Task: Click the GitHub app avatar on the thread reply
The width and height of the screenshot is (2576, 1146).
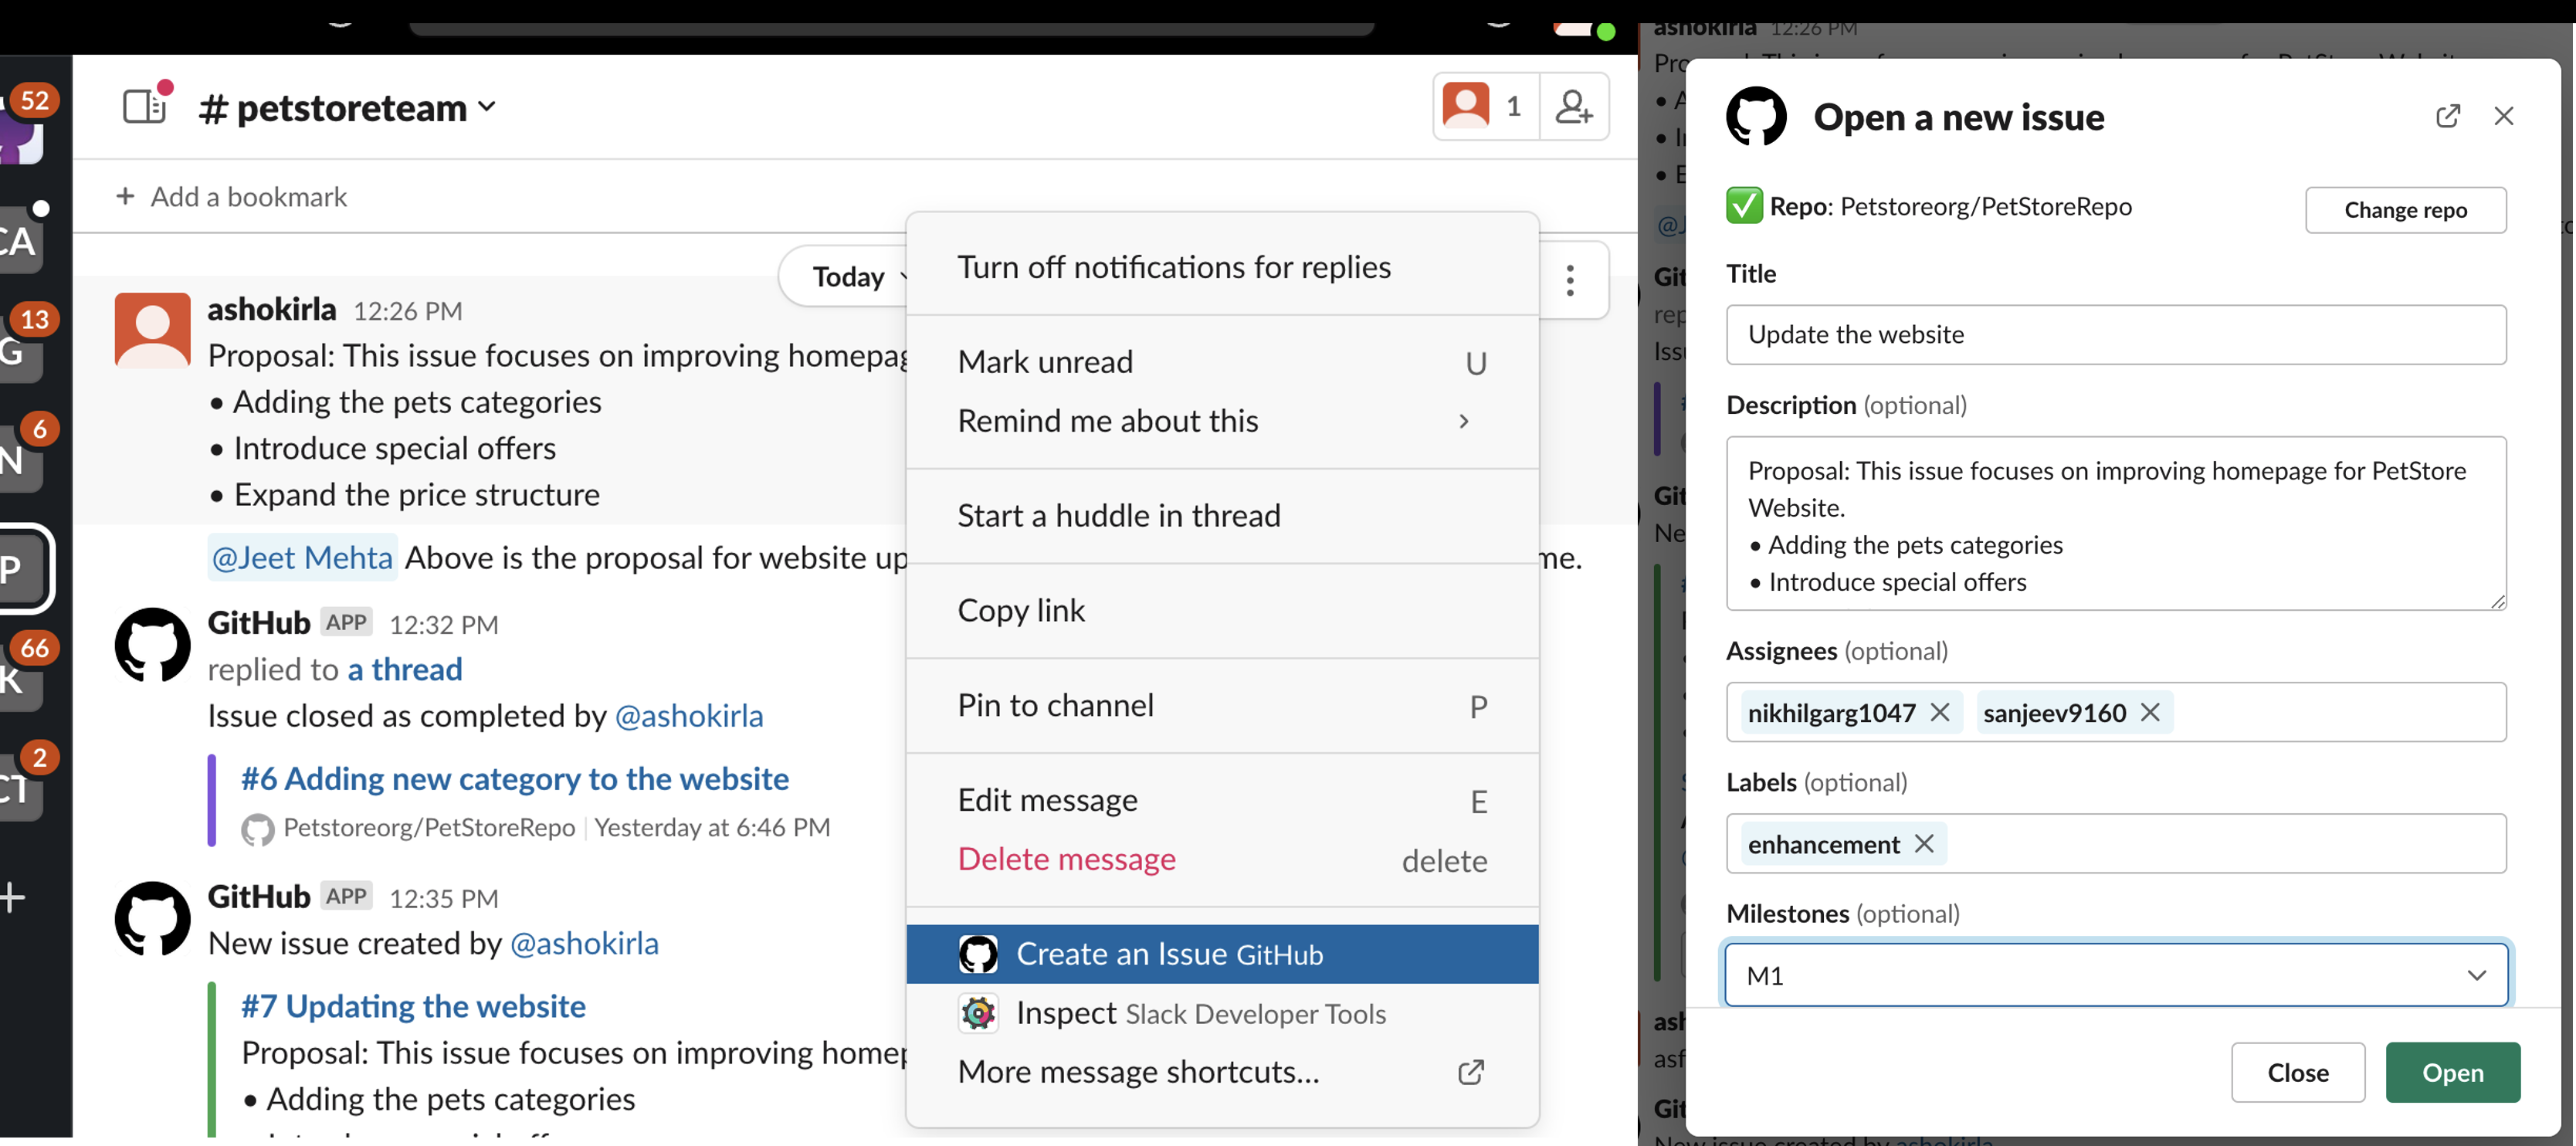Action: click(151, 645)
